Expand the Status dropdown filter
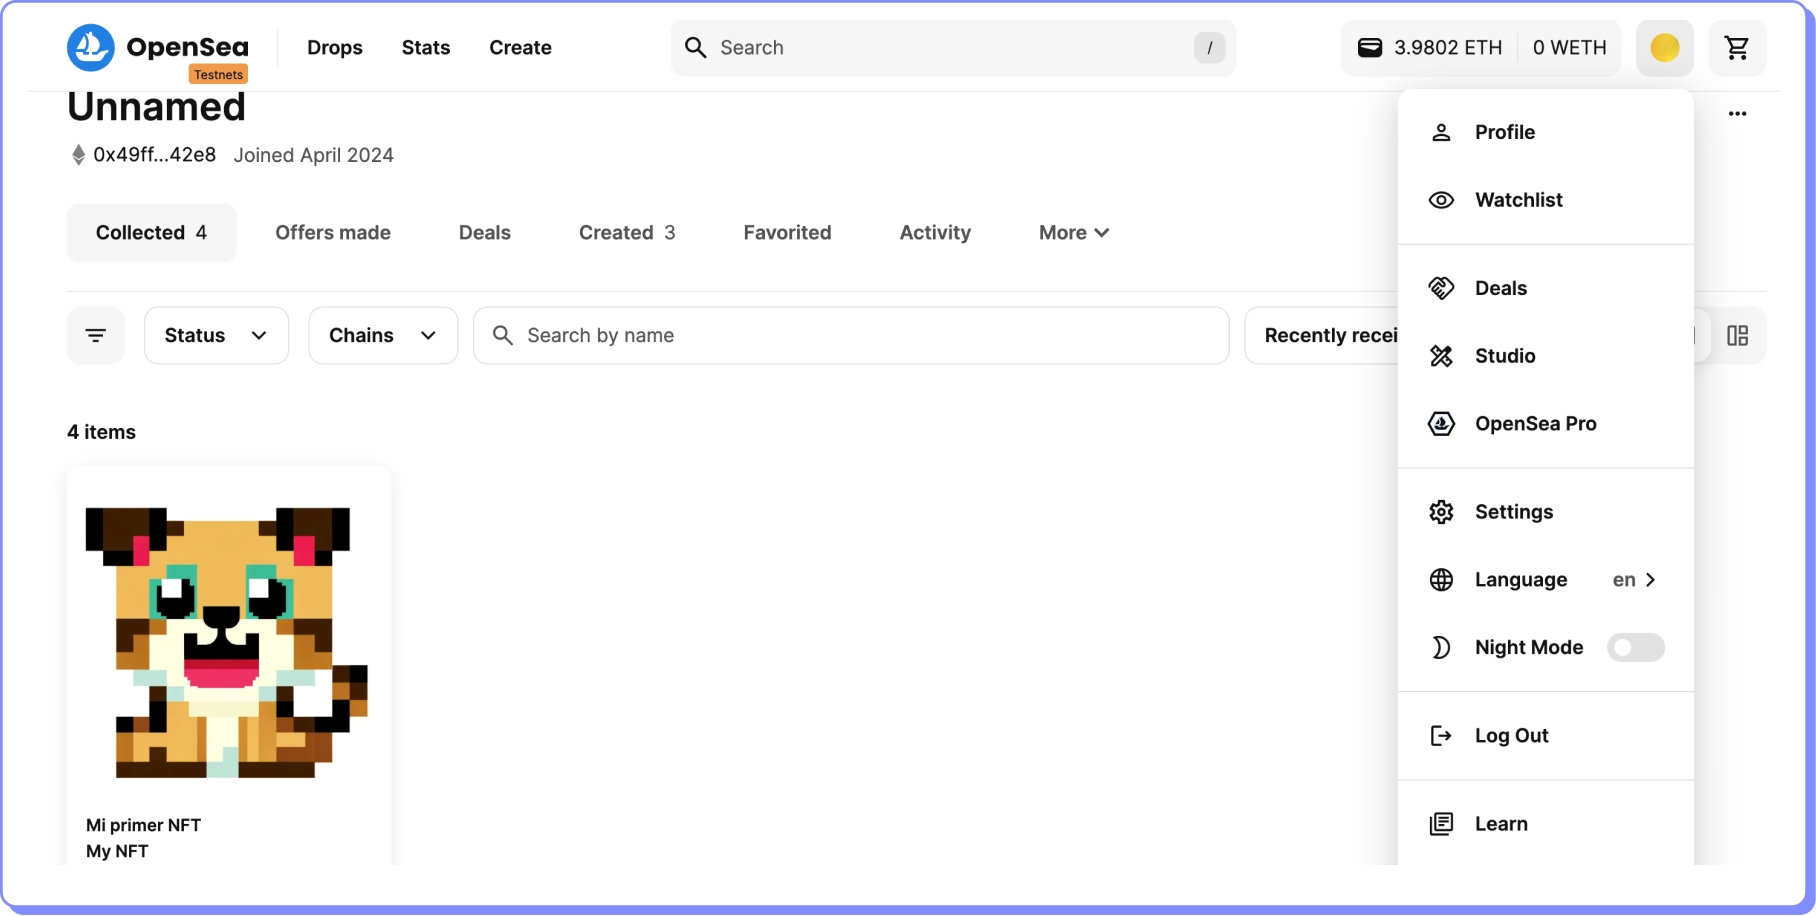 click(x=216, y=336)
